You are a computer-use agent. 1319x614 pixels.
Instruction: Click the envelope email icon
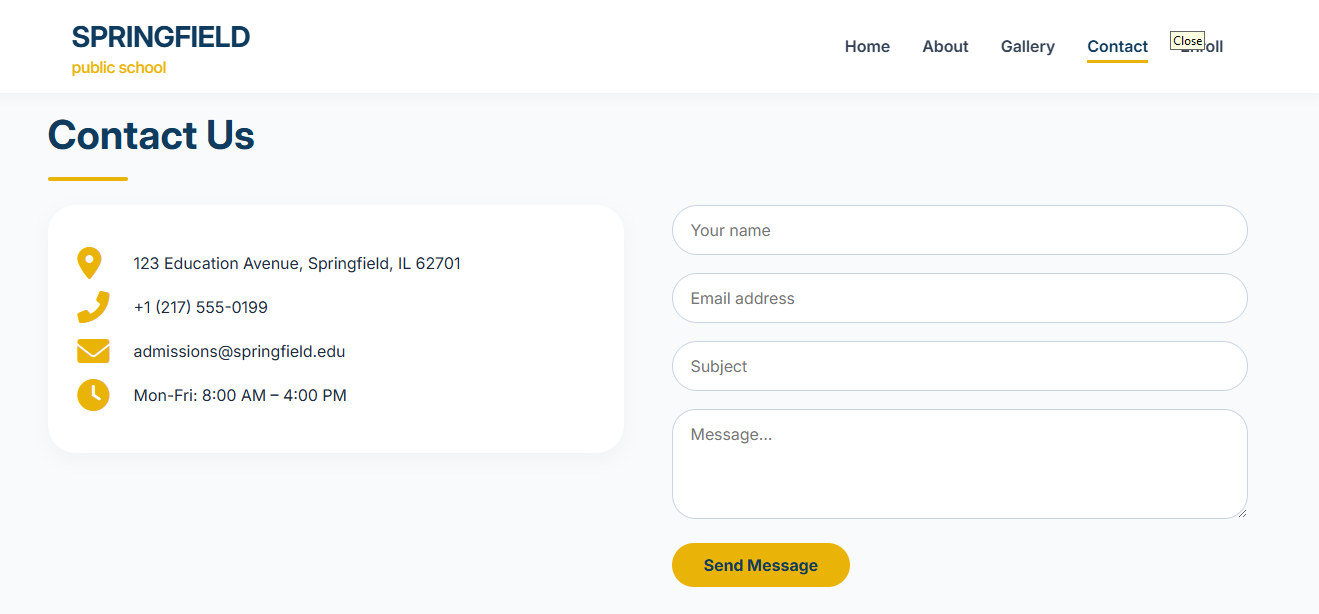point(93,351)
